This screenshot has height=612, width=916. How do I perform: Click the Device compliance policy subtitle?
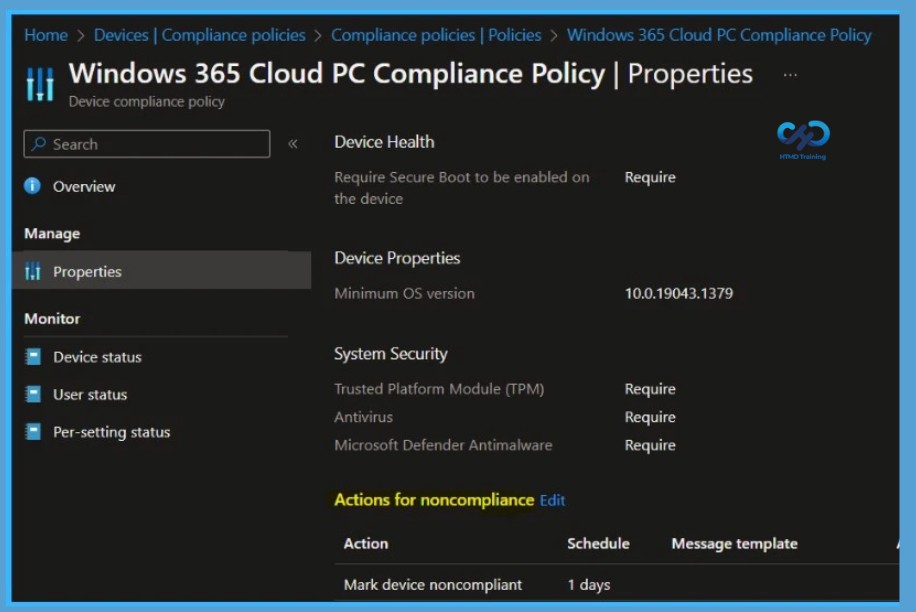pos(147,102)
